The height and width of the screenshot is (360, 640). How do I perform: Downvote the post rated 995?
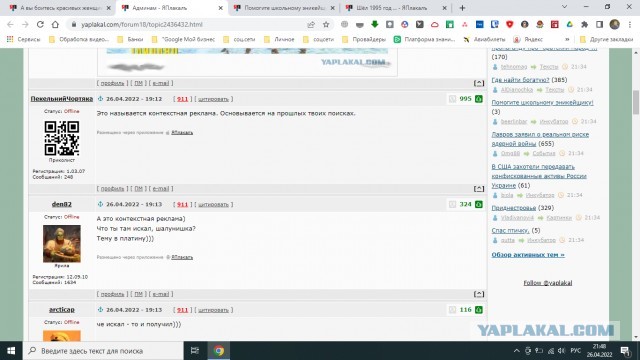(x=452, y=99)
